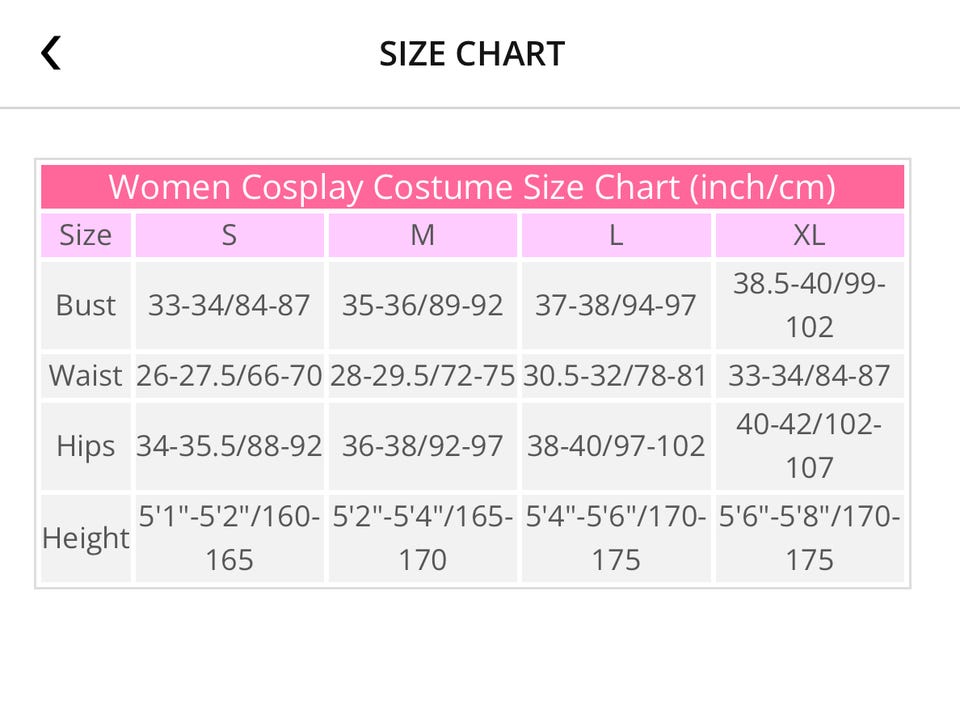
Task: Select the L size column header
Action: 616,235
